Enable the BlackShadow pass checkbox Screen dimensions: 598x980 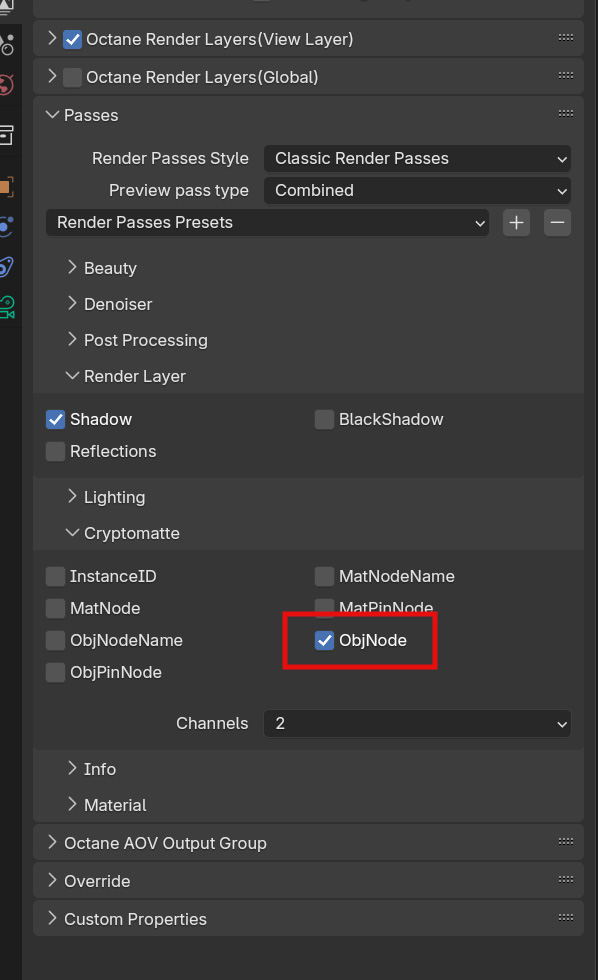pyautogui.click(x=324, y=419)
